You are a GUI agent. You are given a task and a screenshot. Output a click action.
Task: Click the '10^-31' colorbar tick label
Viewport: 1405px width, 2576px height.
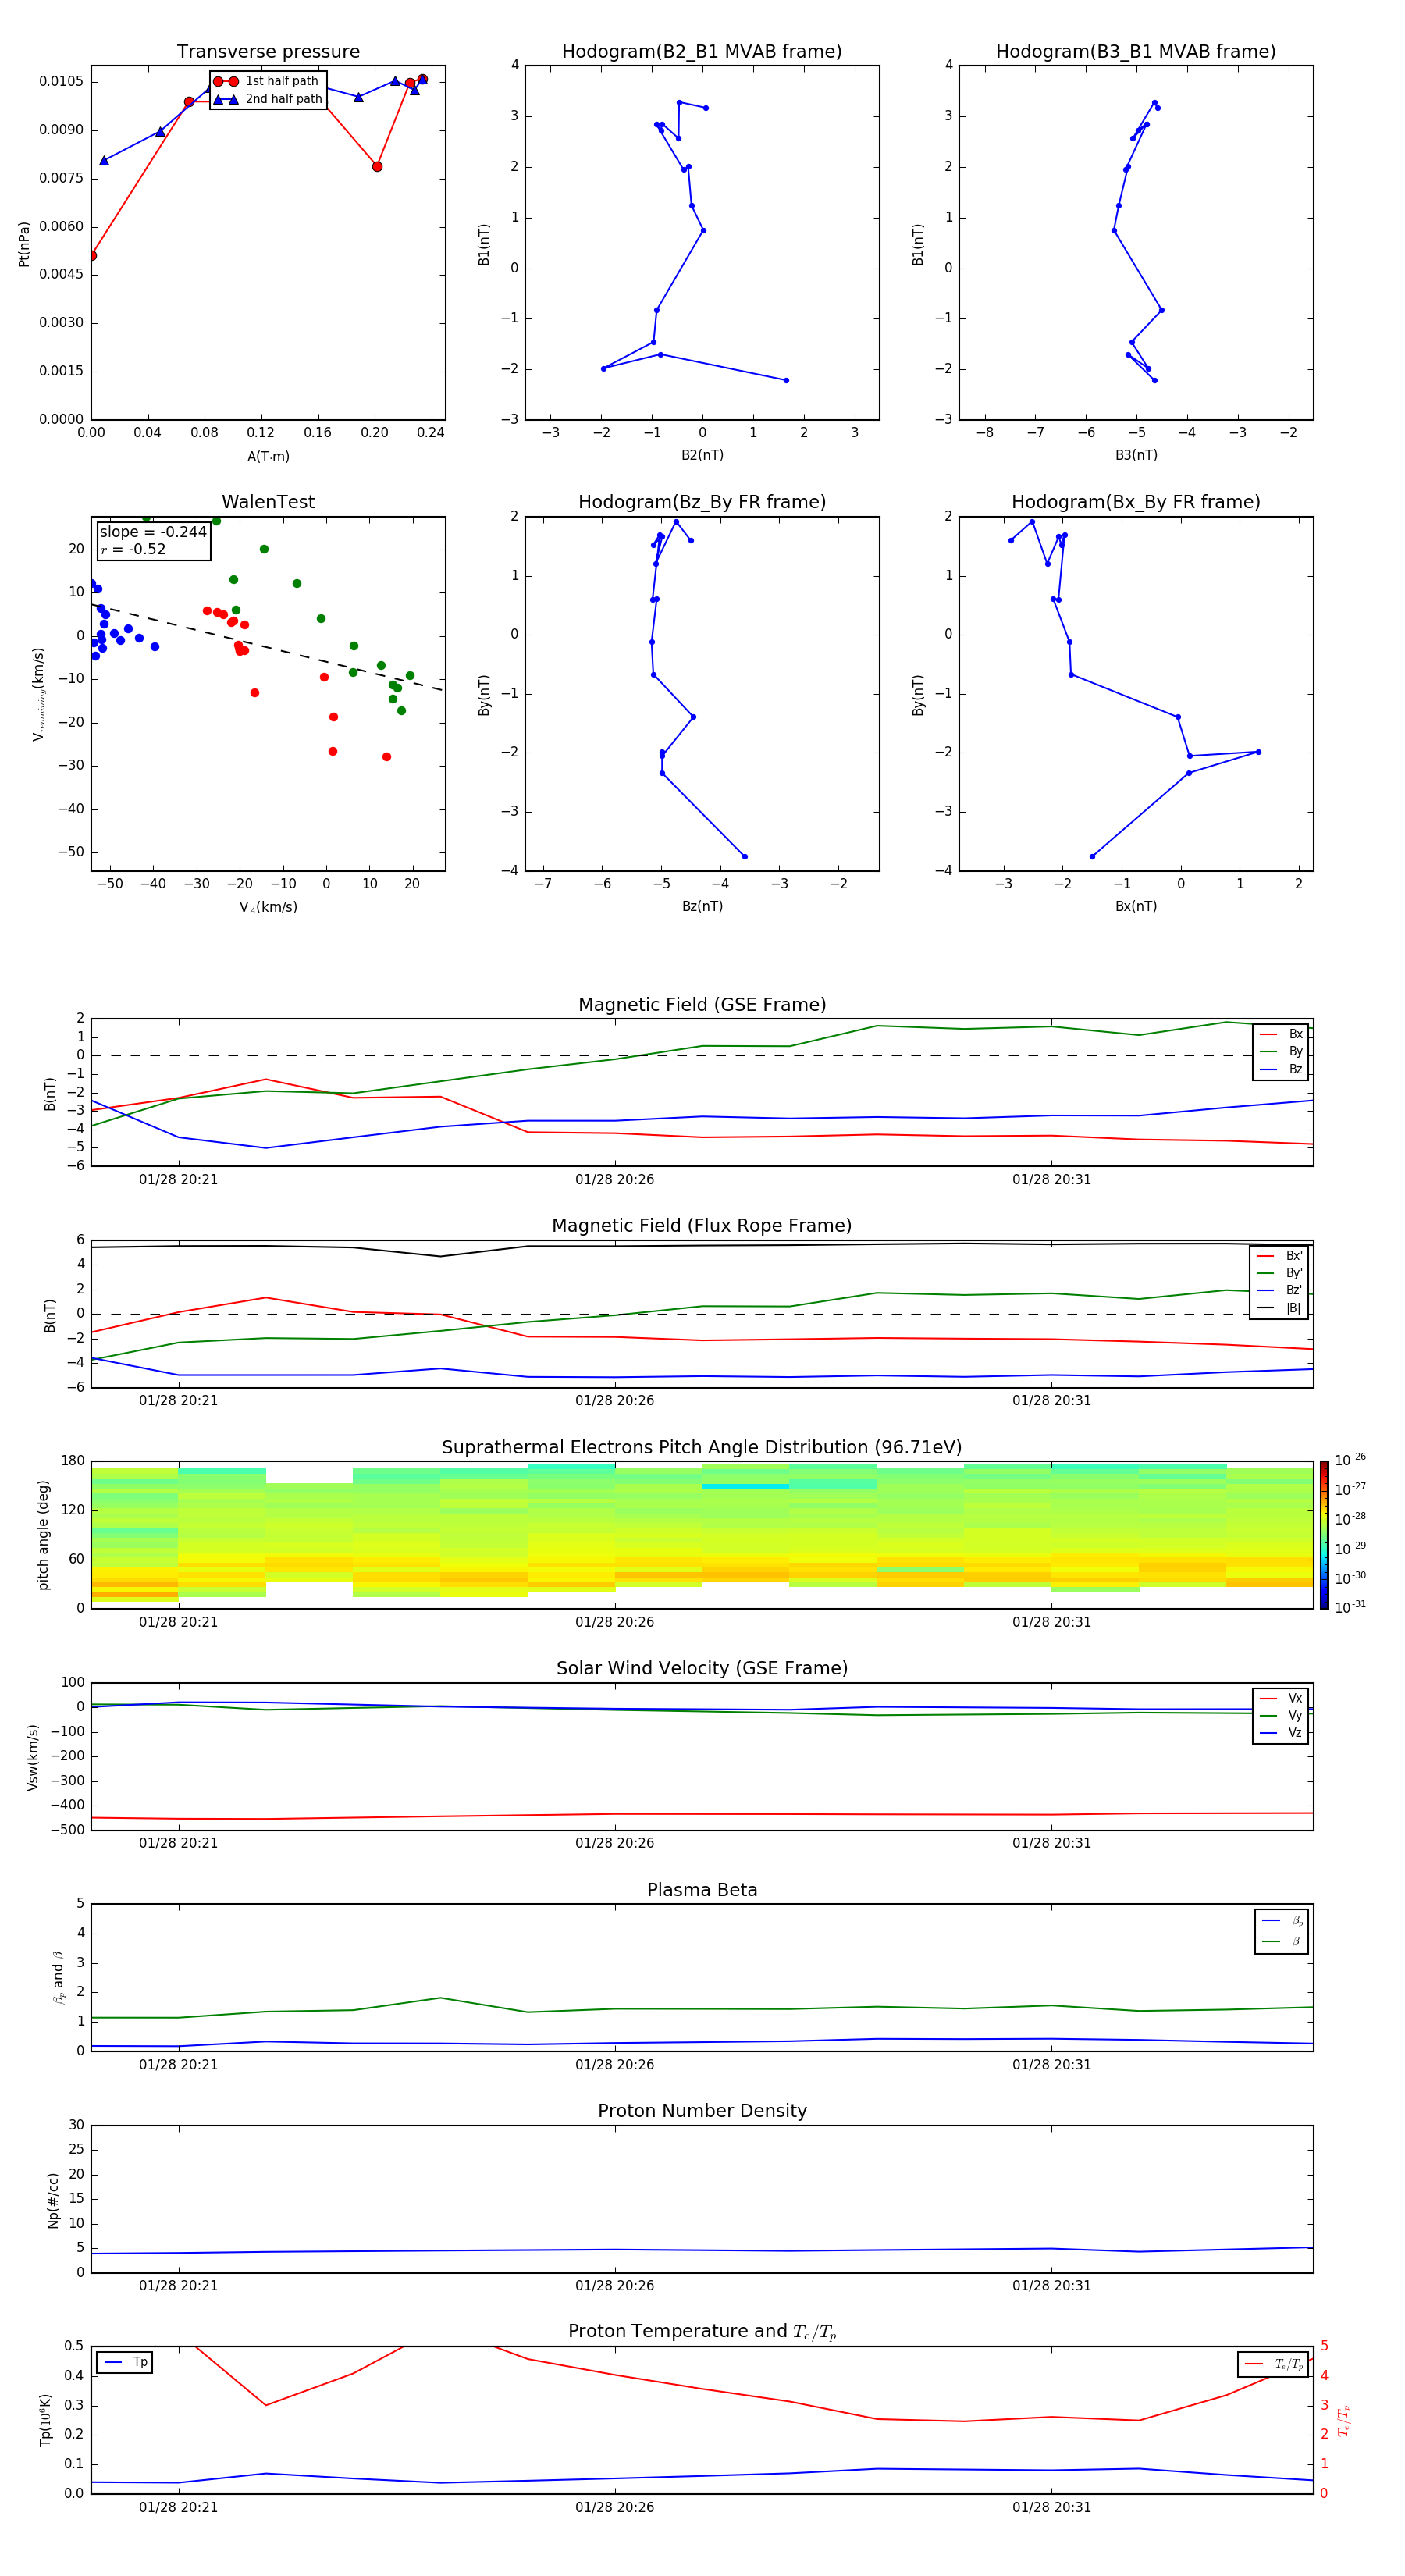coord(1350,1607)
